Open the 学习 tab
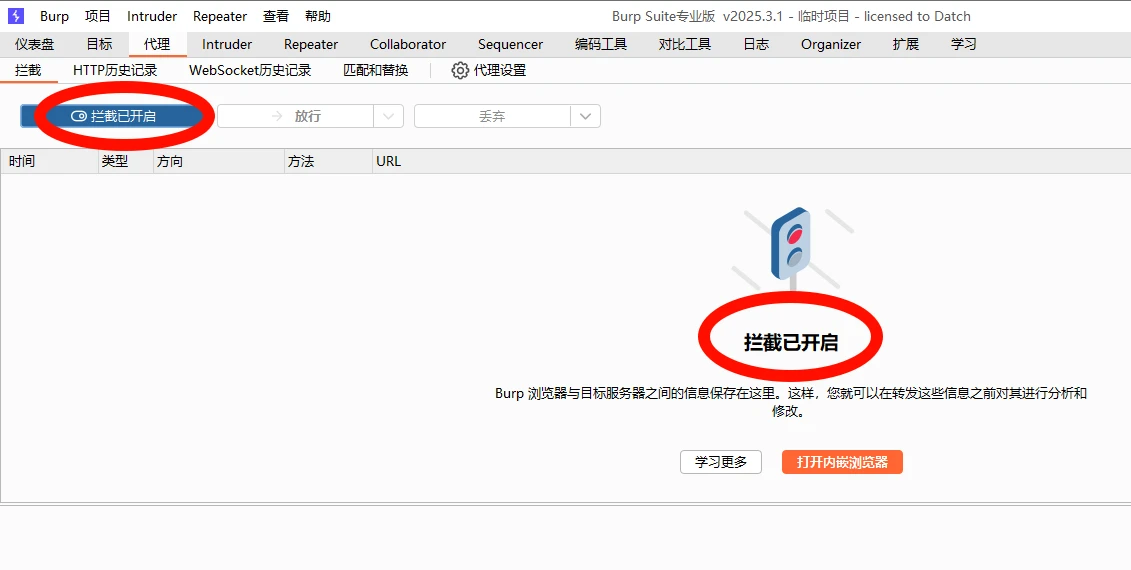The width and height of the screenshot is (1131, 570). pos(964,44)
